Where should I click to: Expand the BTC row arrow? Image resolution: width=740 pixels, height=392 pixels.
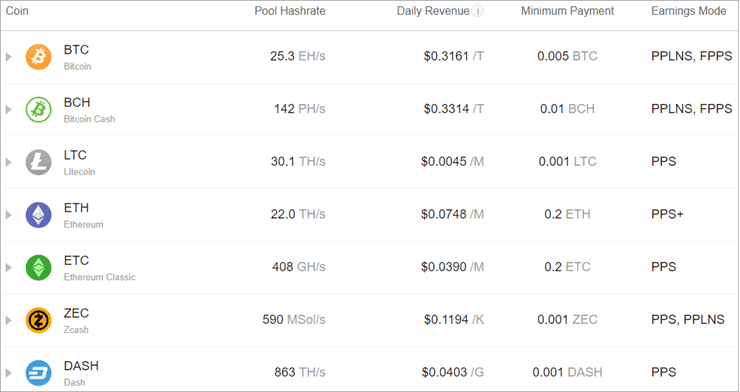(x=8, y=57)
